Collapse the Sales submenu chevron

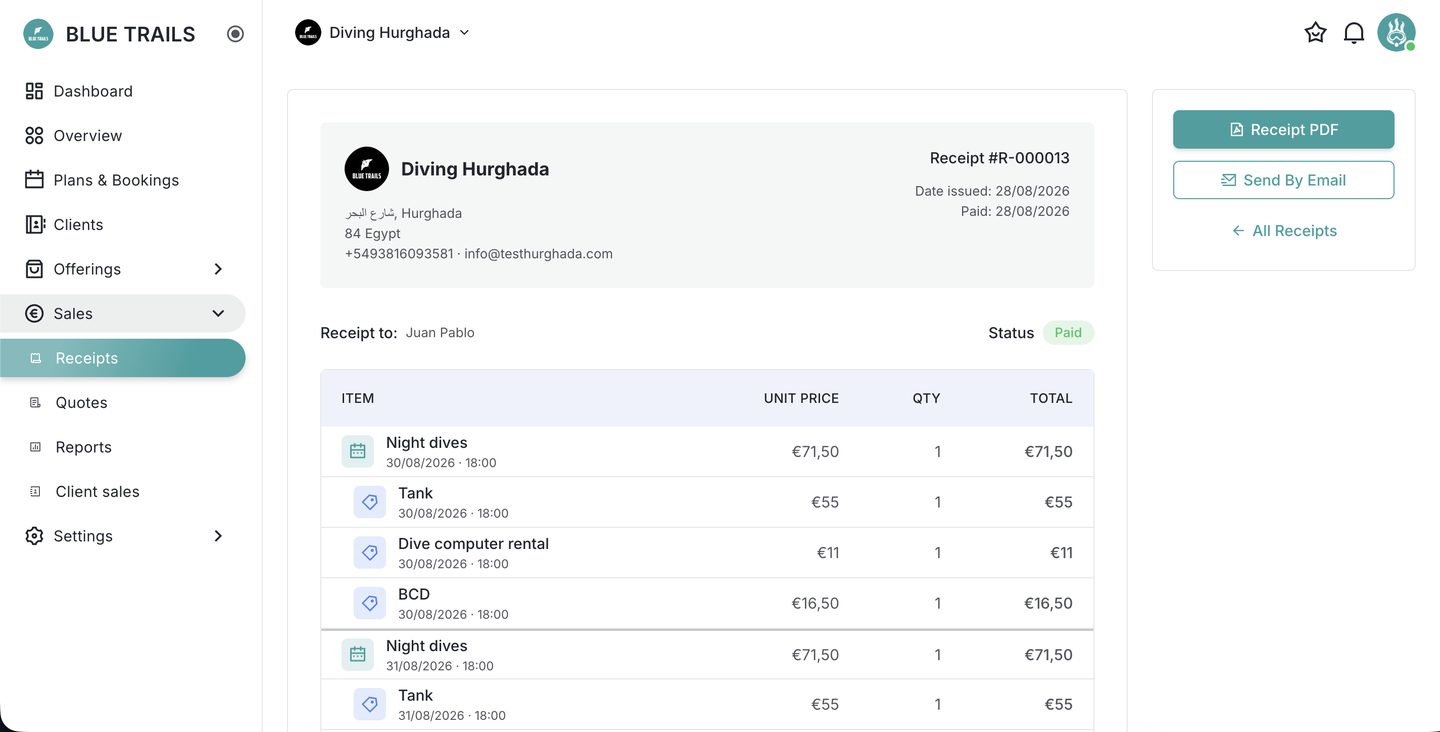point(218,314)
